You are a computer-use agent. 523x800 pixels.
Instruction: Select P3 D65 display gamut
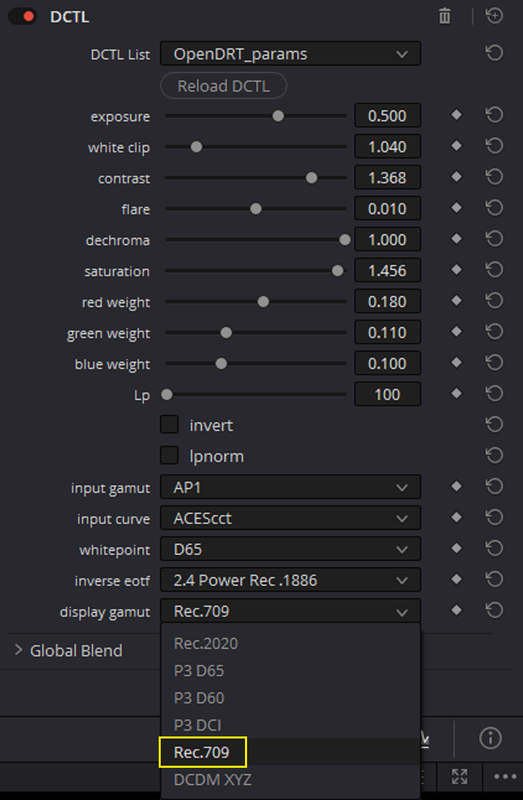(x=290, y=670)
